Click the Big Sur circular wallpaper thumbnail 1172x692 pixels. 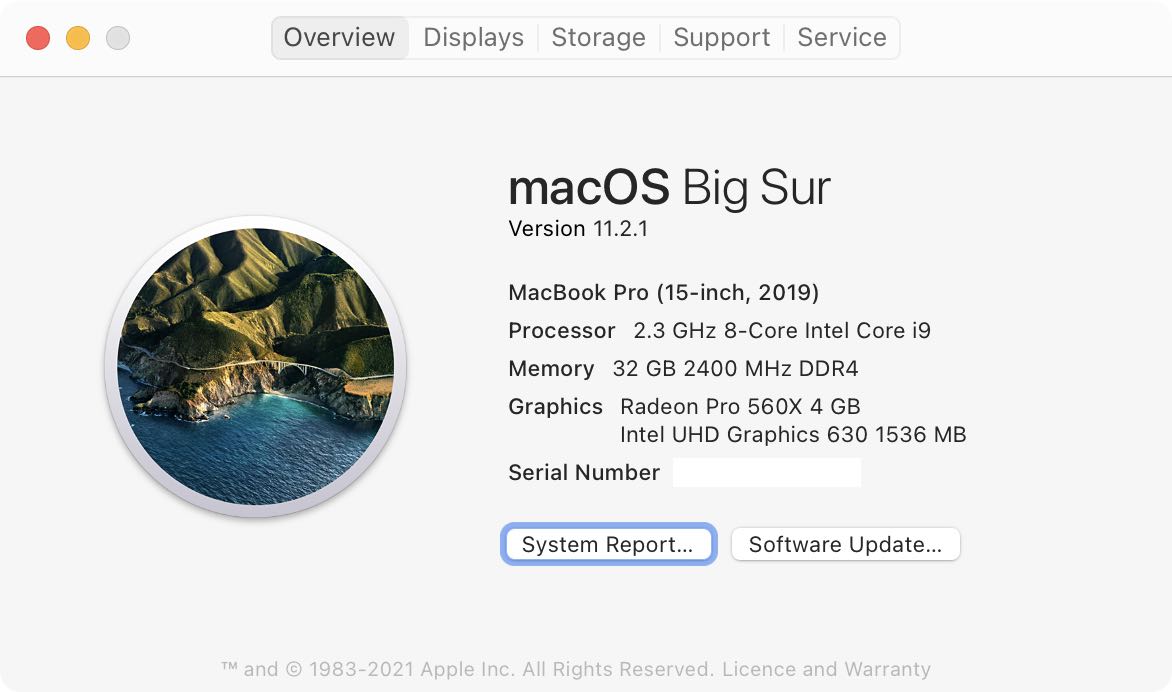point(254,364)
